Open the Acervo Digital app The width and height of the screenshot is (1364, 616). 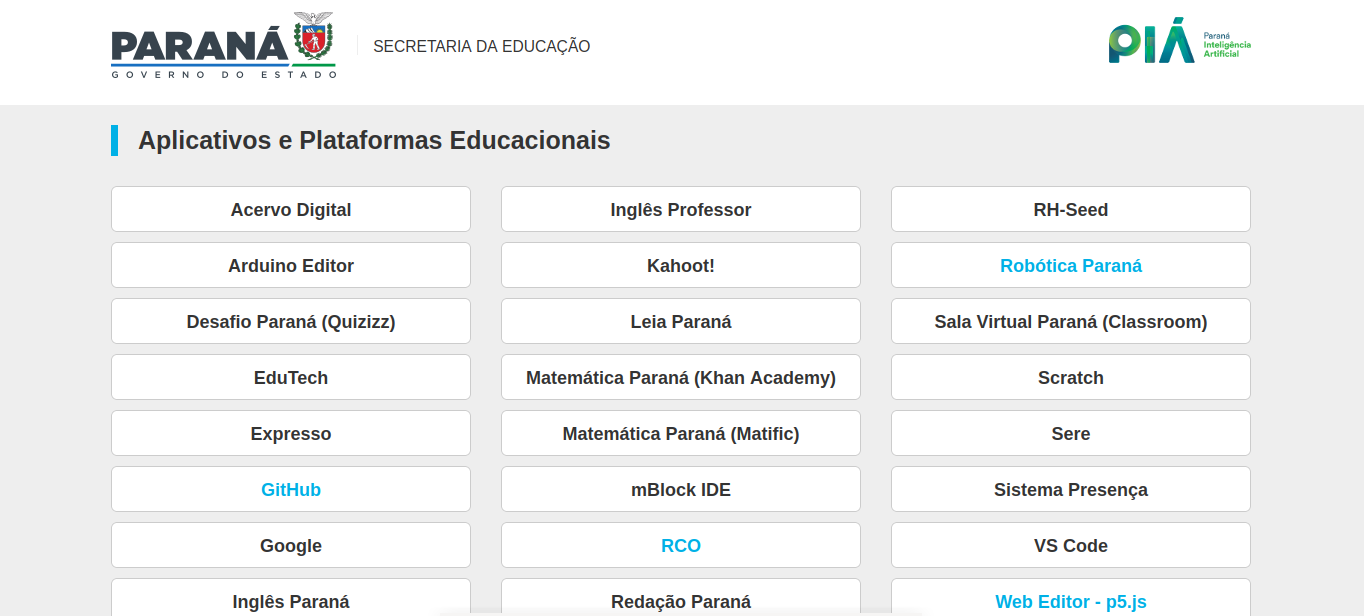[291, 209]
